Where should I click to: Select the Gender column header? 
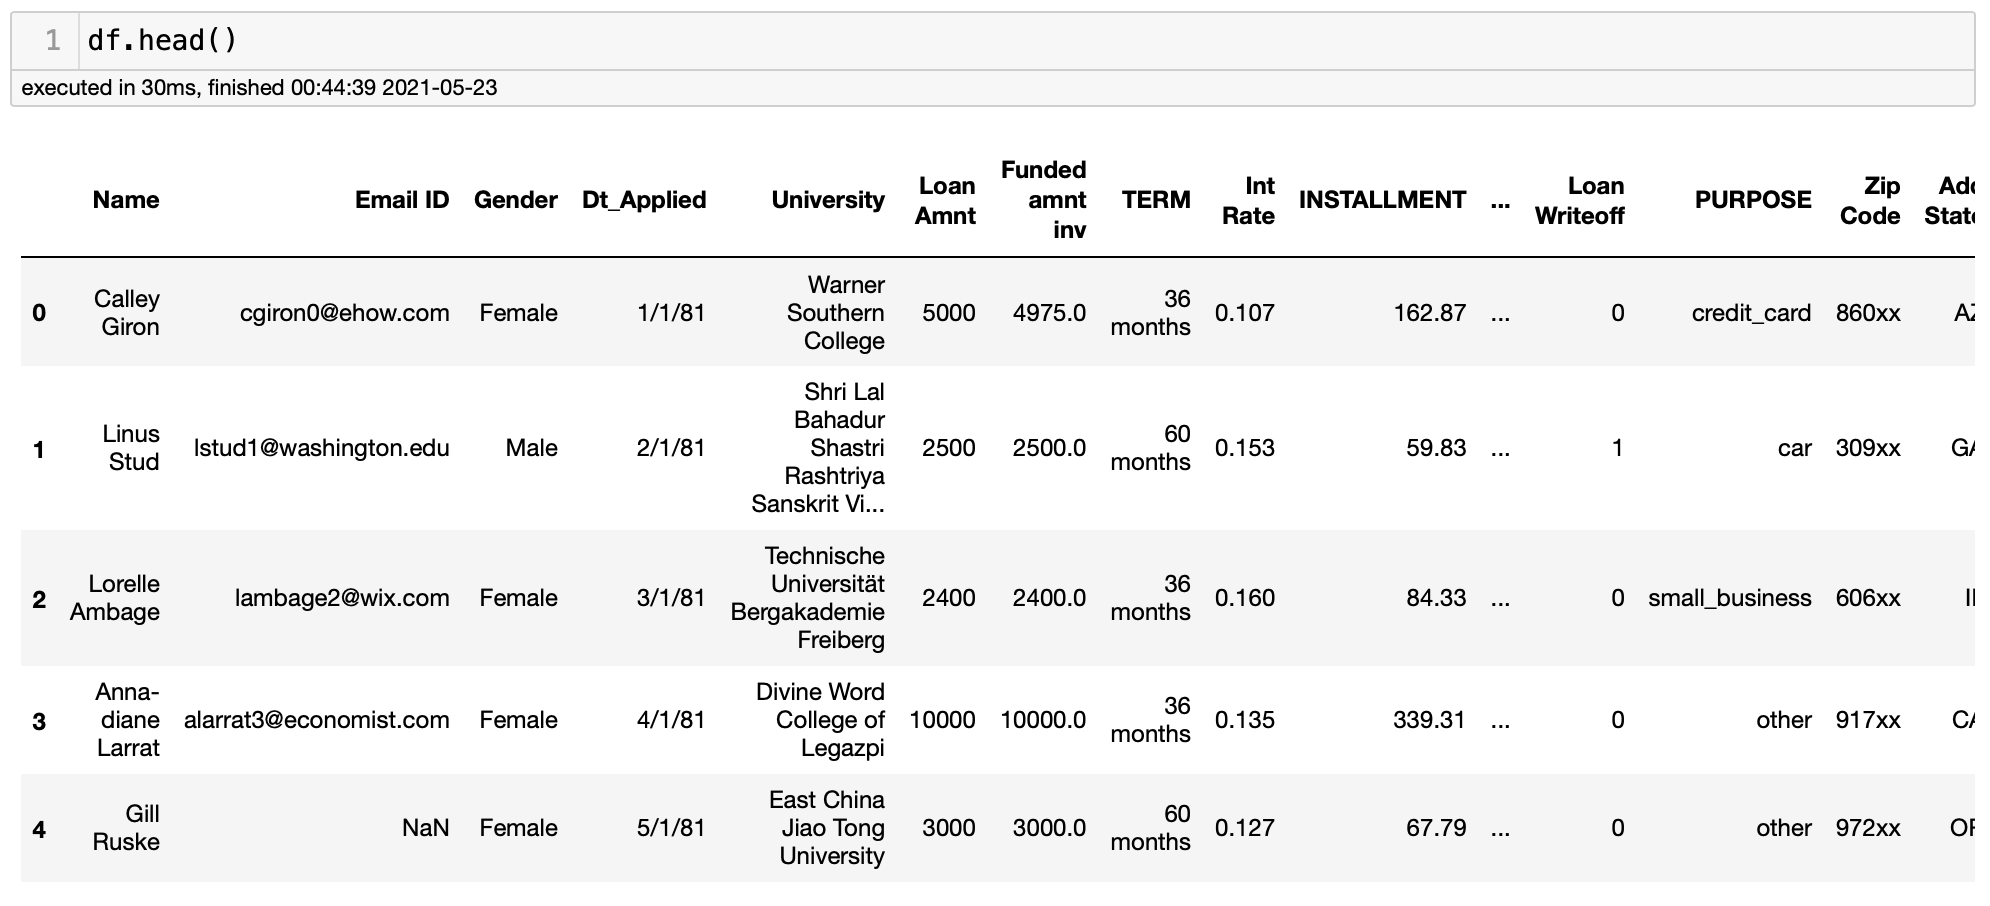(x=515, y=200)
